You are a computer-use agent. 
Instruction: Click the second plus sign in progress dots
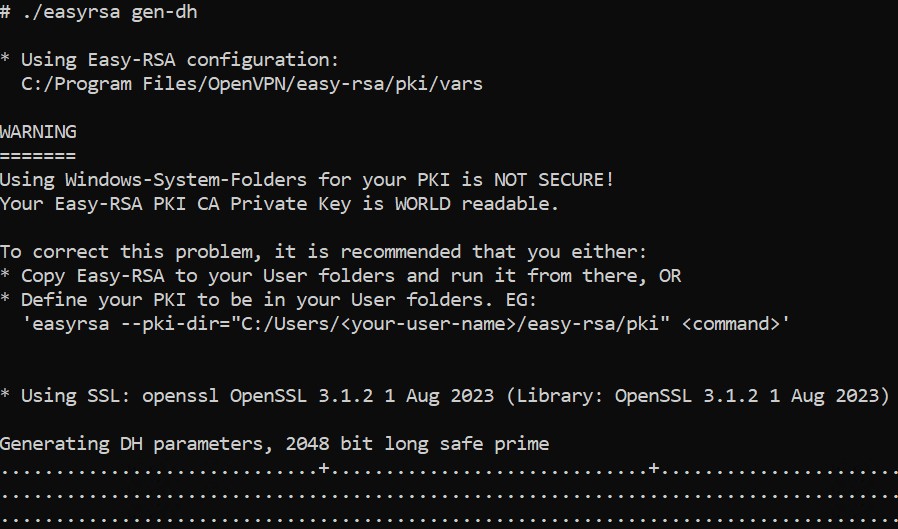click(654, 468)
